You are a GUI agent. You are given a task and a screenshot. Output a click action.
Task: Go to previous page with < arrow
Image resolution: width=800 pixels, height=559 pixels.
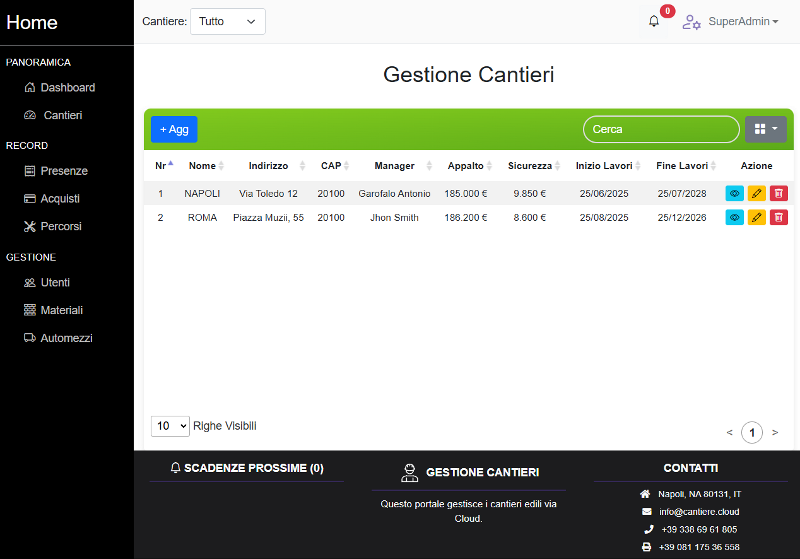pos(729,433)
